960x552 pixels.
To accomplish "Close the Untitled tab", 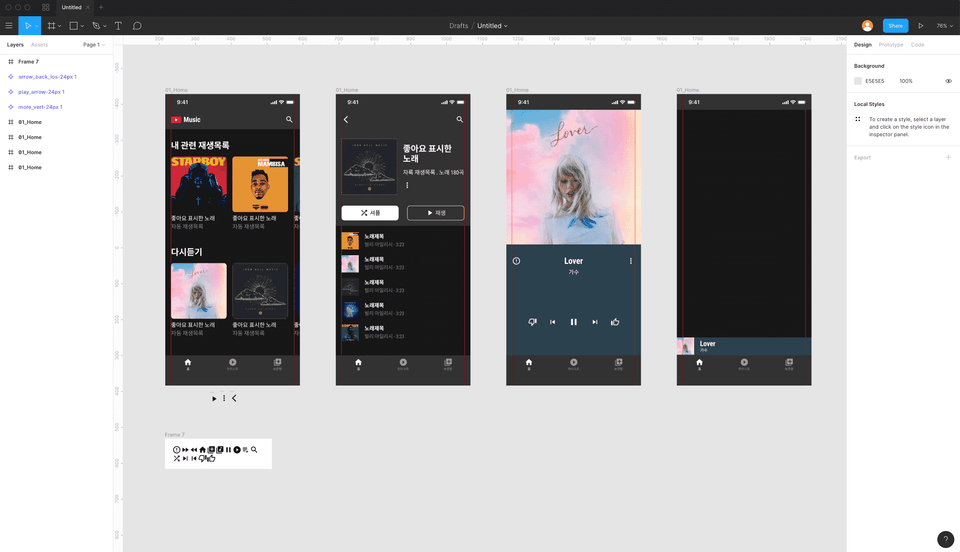I will 88,7.
